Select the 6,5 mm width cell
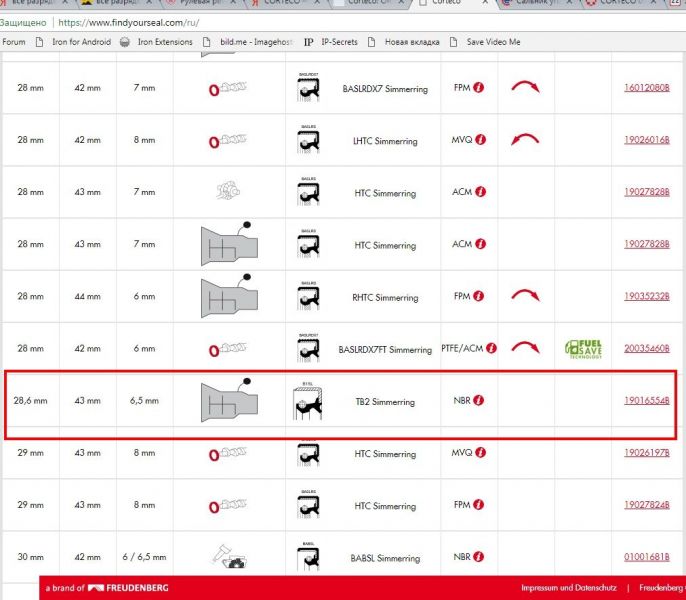 (144, 400)
